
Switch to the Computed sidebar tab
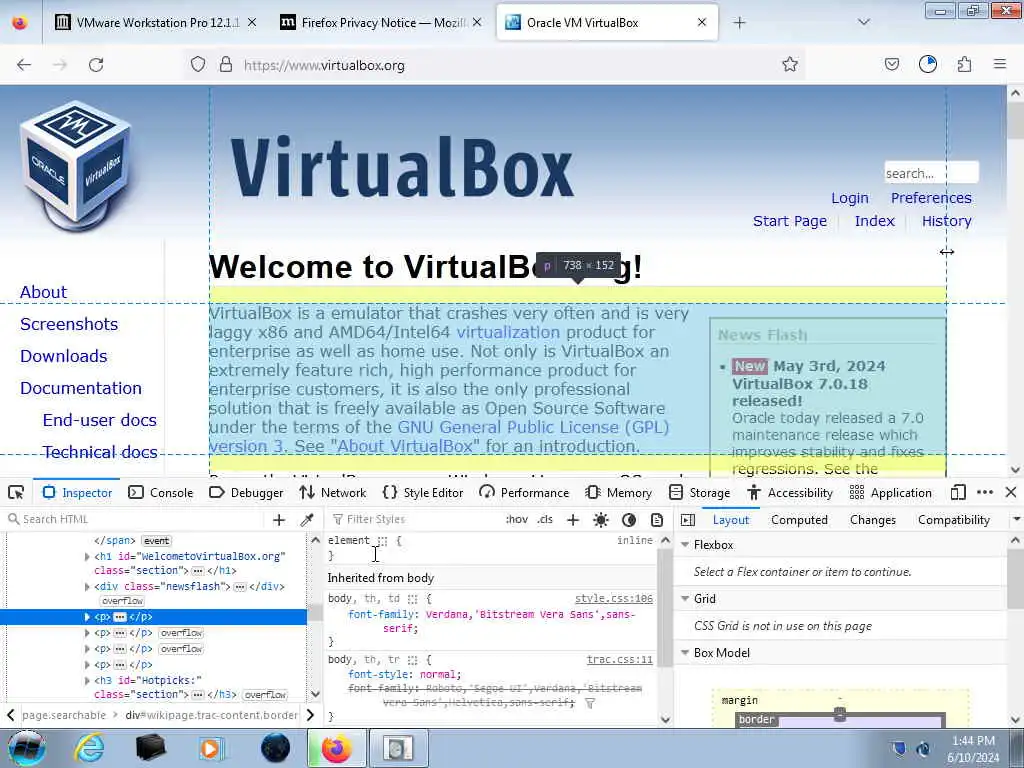pos(799,520)
